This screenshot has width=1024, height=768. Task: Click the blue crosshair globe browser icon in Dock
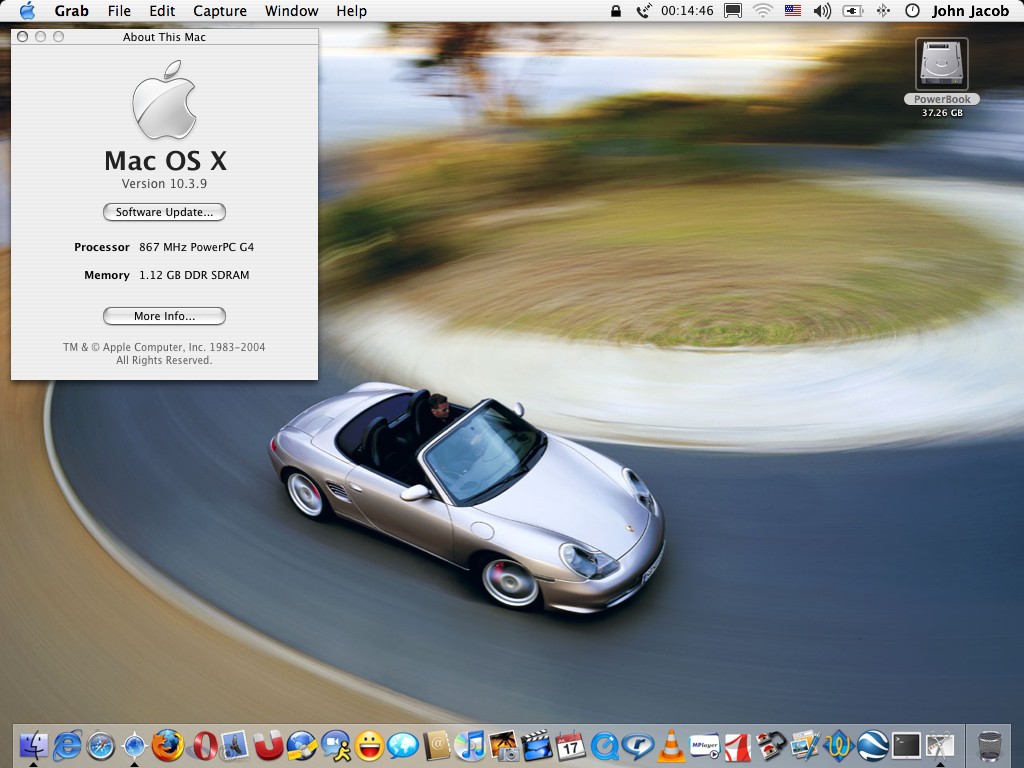pos(135,745)
